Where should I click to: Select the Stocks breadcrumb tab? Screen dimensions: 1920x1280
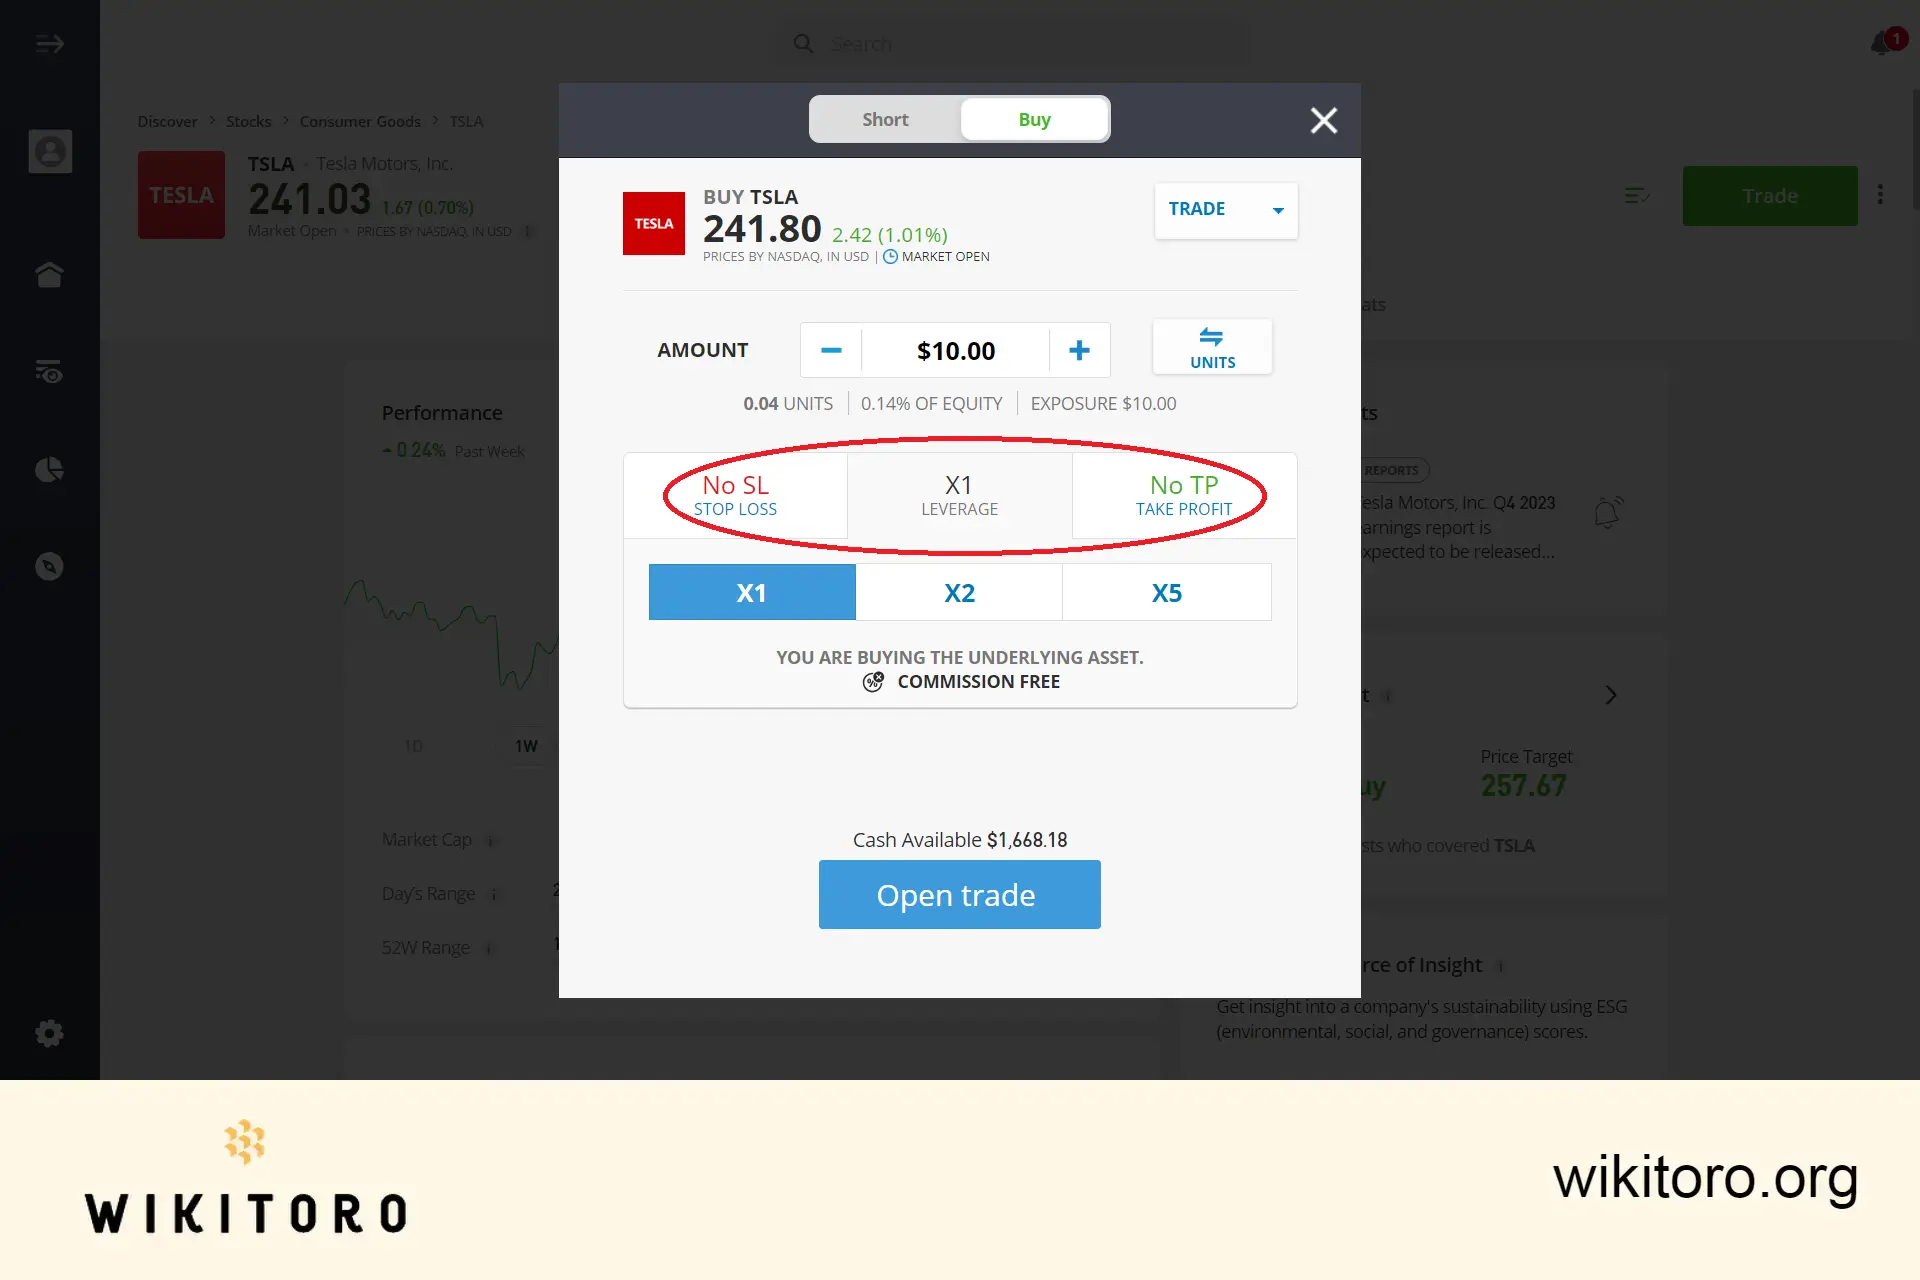pos(247,120)
